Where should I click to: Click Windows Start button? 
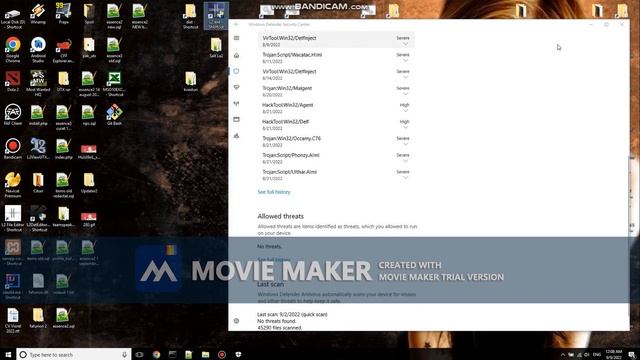pyautogui.click(x=8, y=355)
